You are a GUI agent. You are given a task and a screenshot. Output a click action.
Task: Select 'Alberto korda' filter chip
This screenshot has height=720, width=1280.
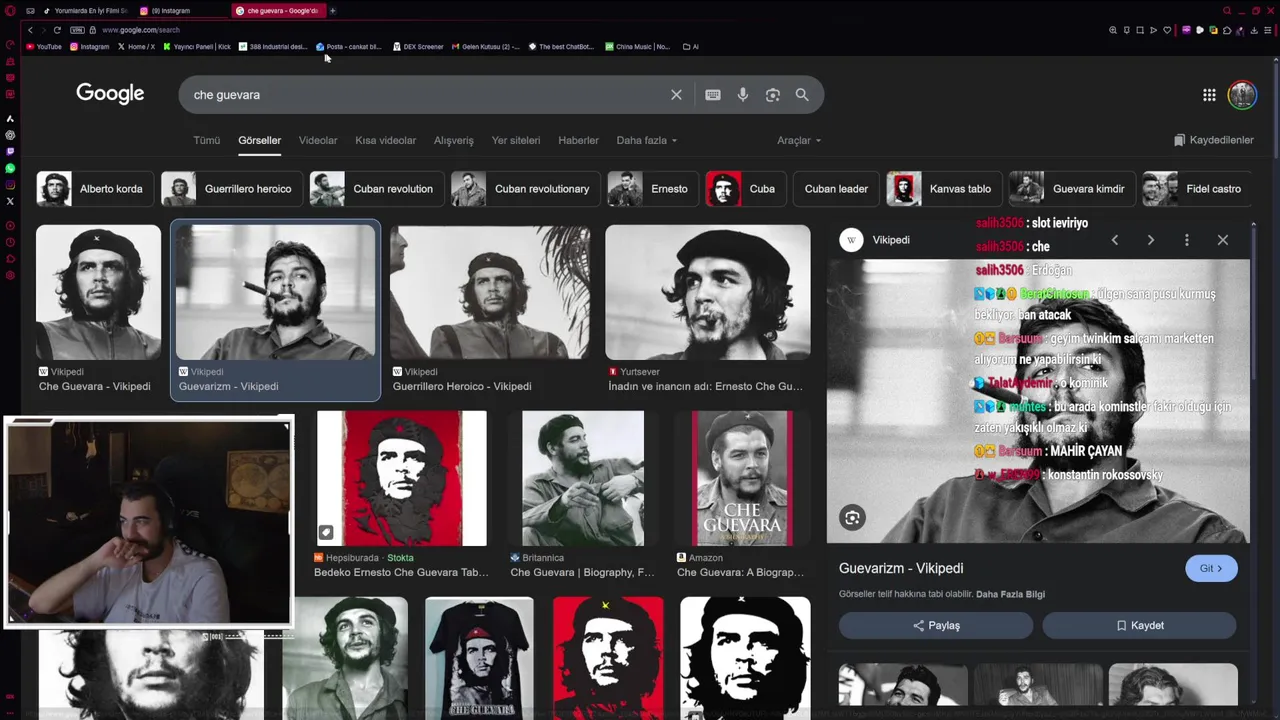(94, 188)
